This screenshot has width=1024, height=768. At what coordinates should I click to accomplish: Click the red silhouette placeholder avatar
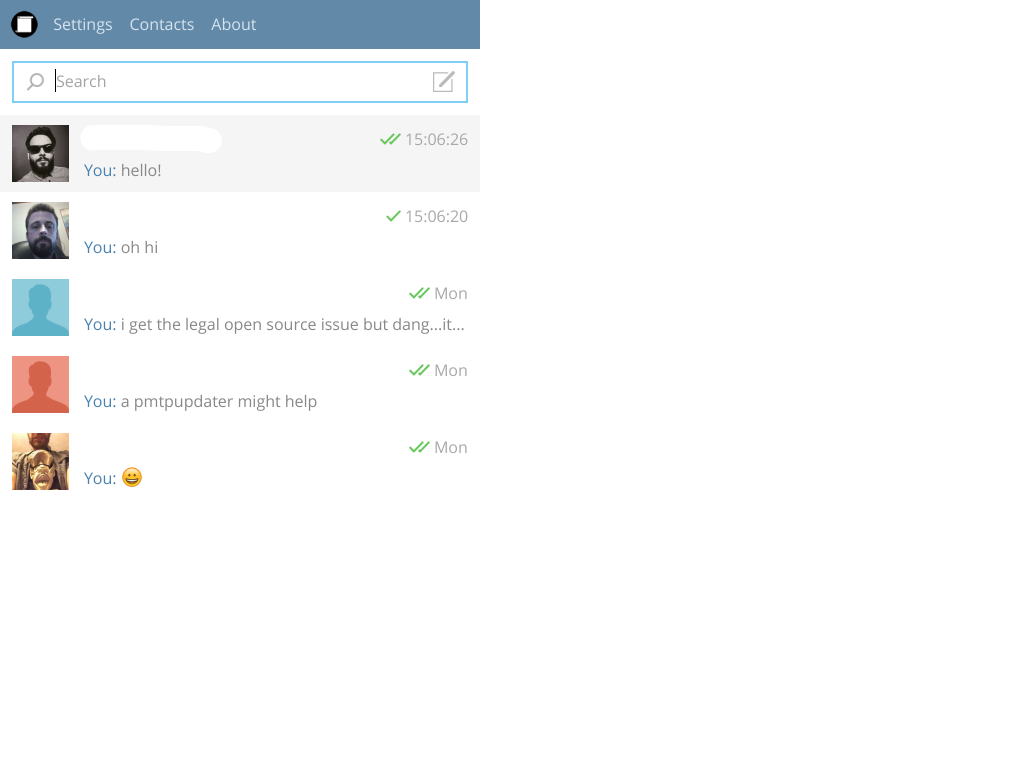point(40,385)
